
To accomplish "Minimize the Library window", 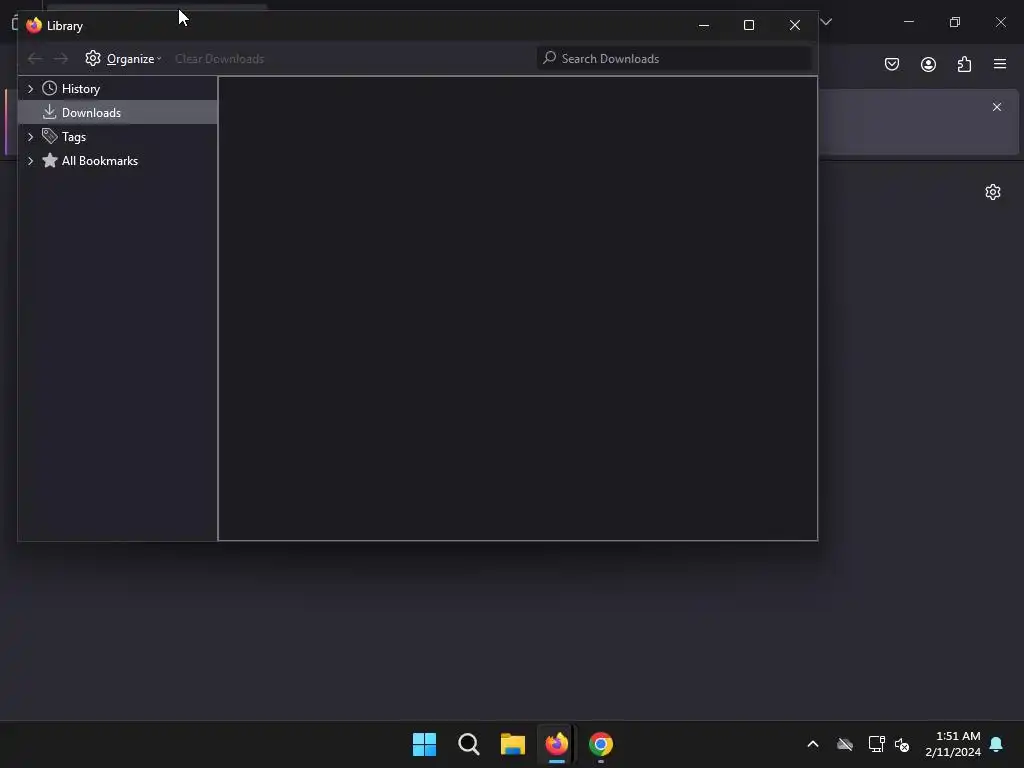I will click(x=704, y=25).
